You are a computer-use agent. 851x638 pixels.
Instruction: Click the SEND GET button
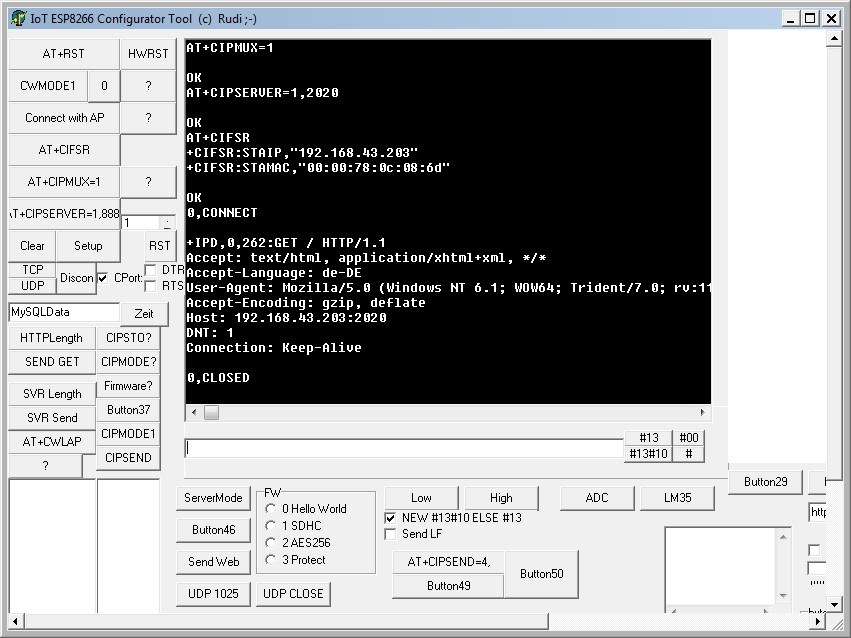(x=52, y=362)
